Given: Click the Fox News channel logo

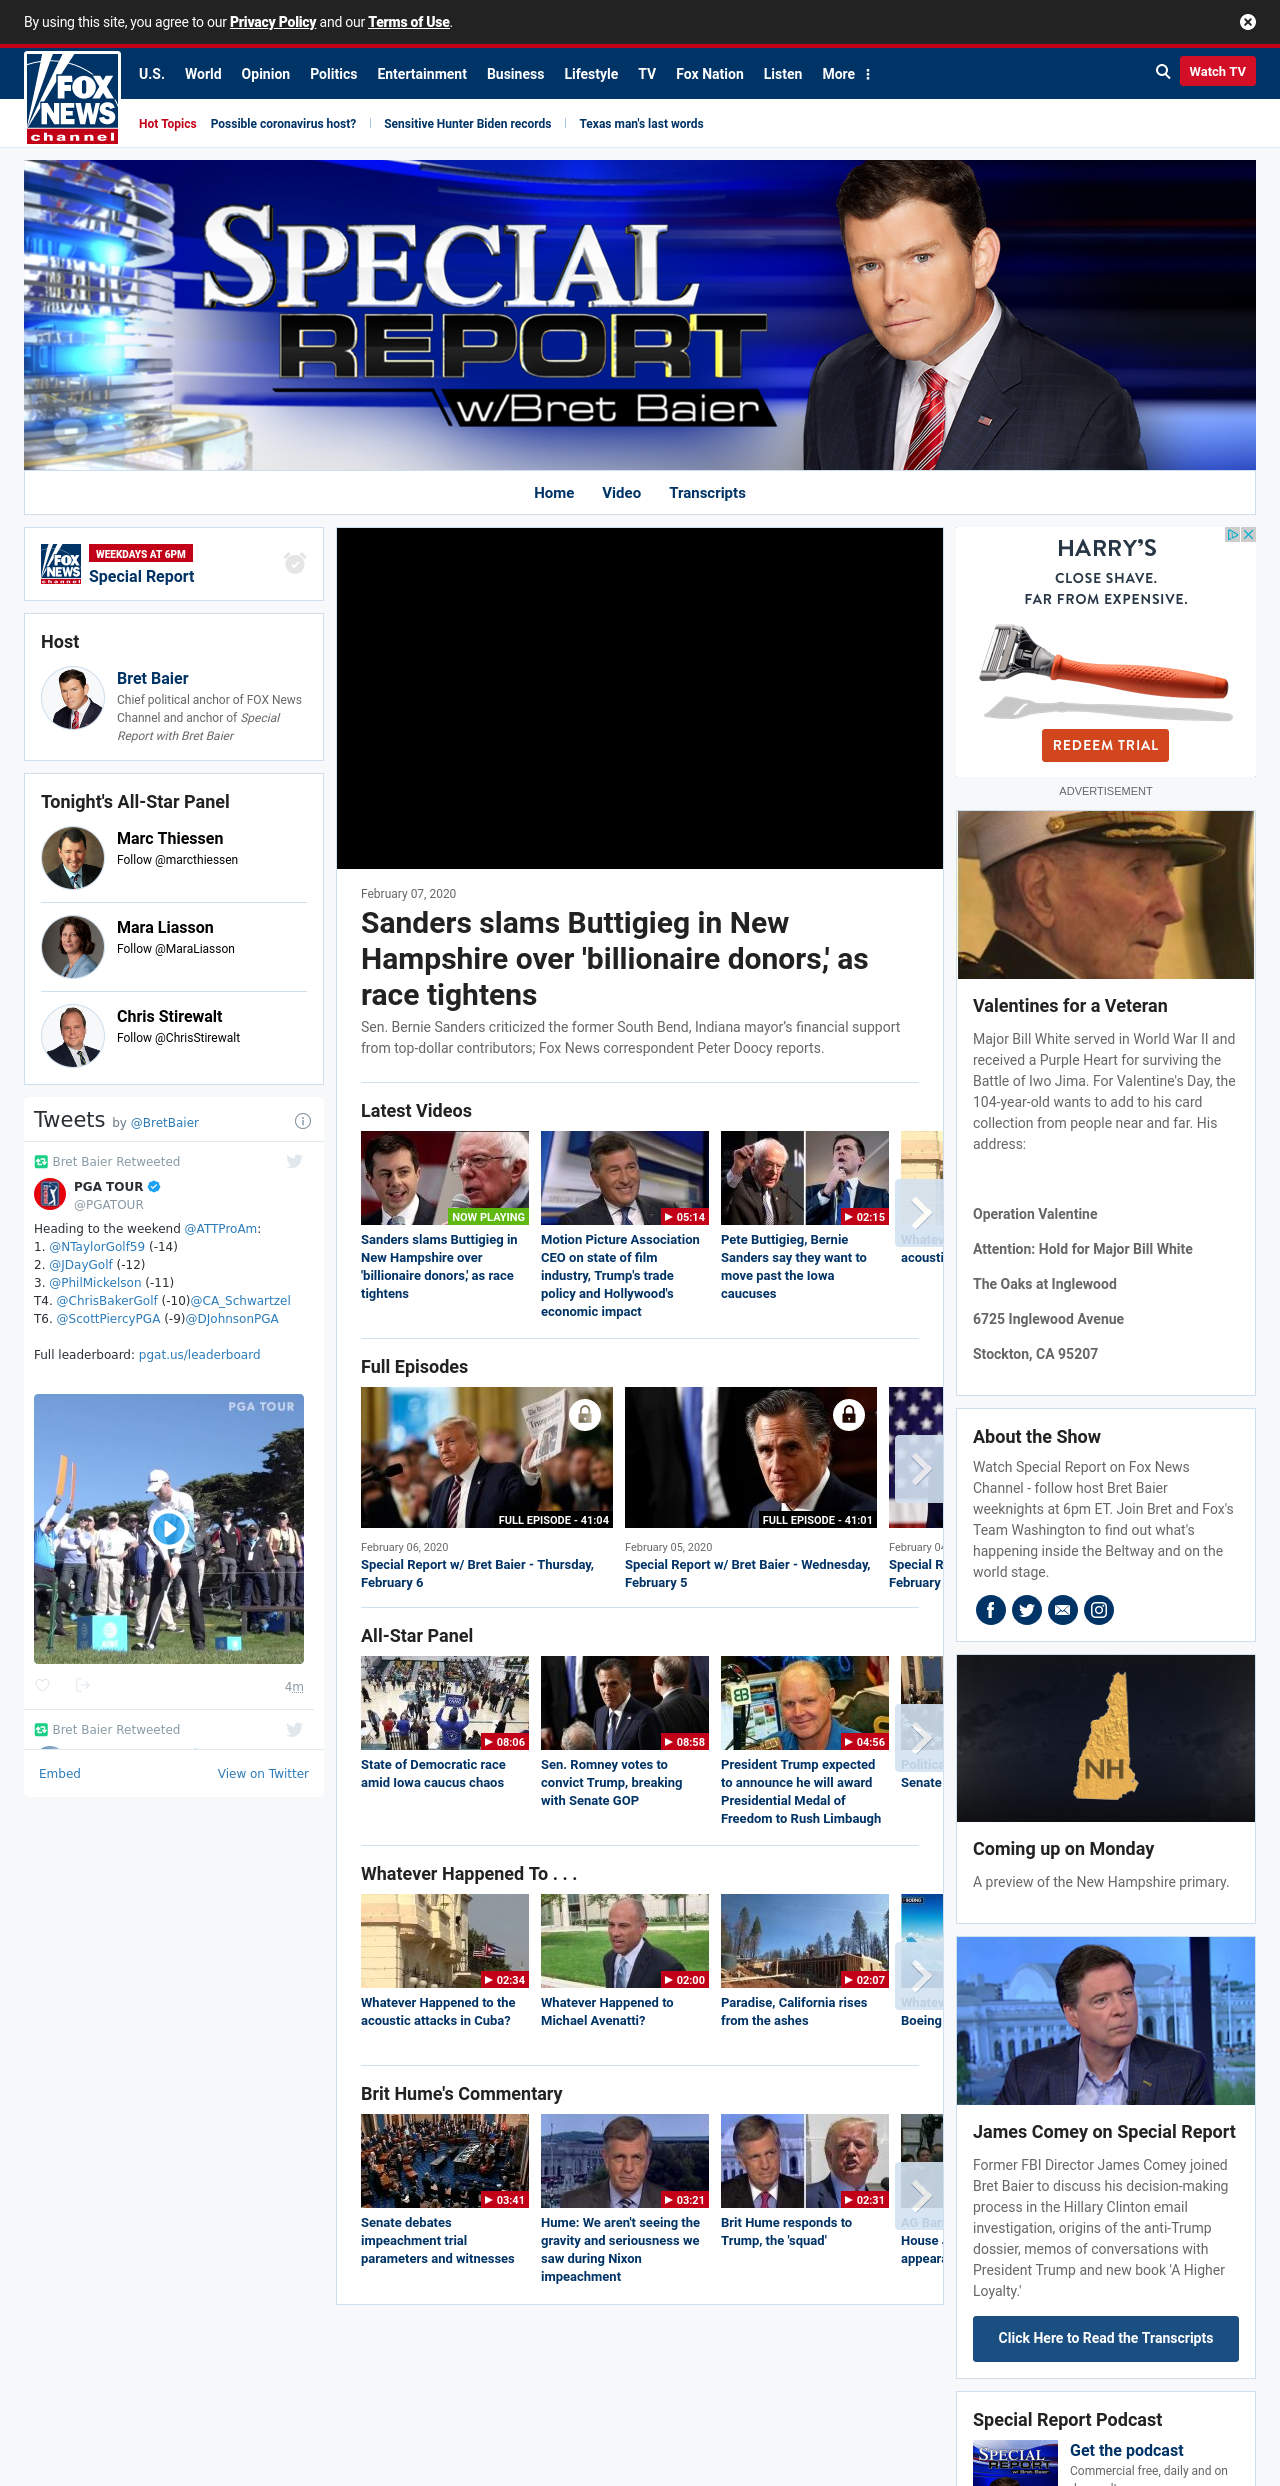Looking at the screenshot, I should [x=73, y=97].
